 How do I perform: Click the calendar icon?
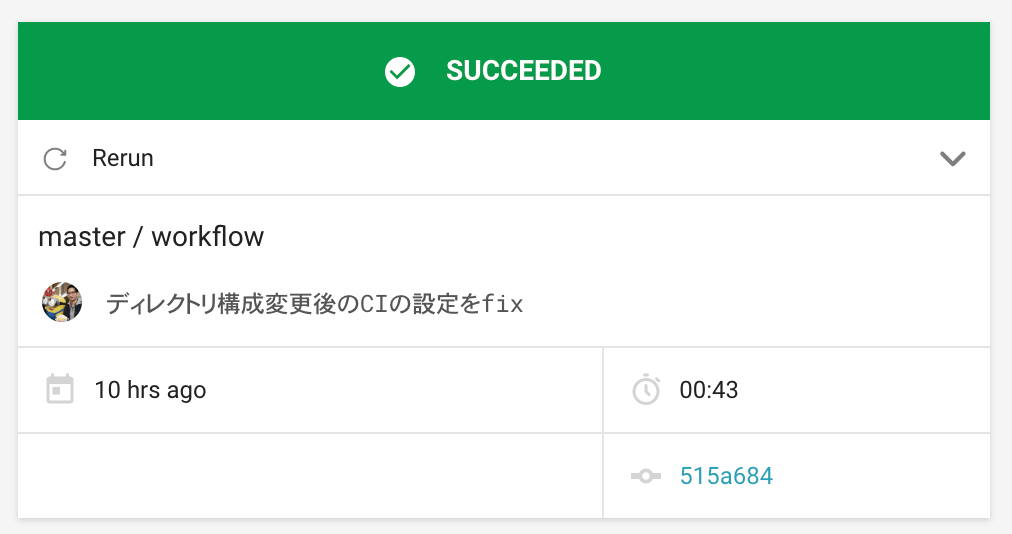[x=60, y=389]
